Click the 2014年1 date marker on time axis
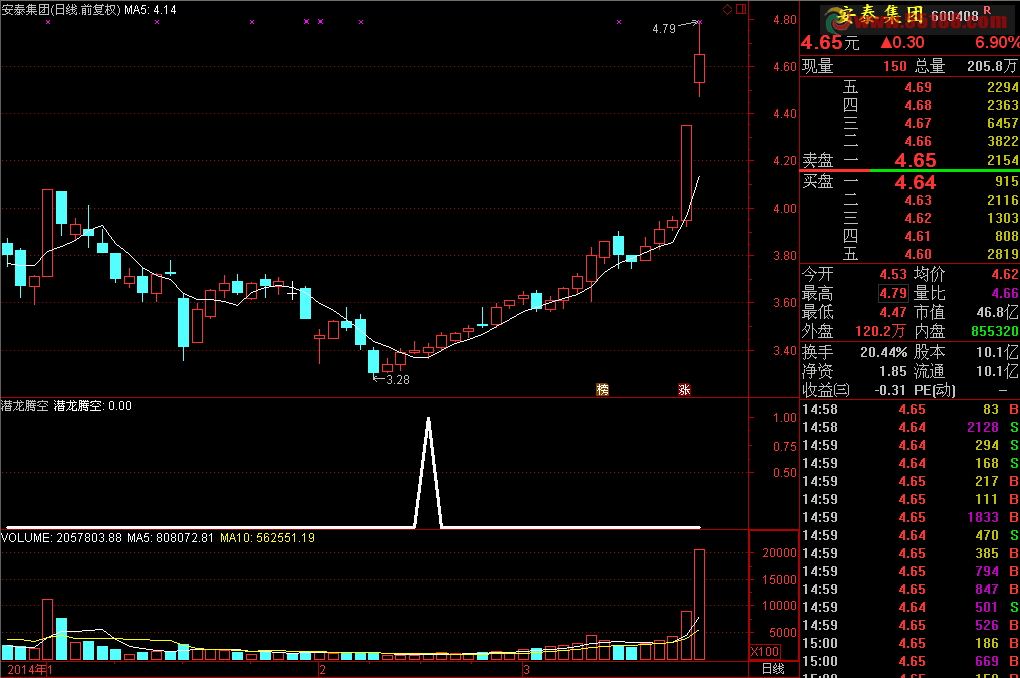The width and height of the screenshot is (1020, 678). click(28, 669)
